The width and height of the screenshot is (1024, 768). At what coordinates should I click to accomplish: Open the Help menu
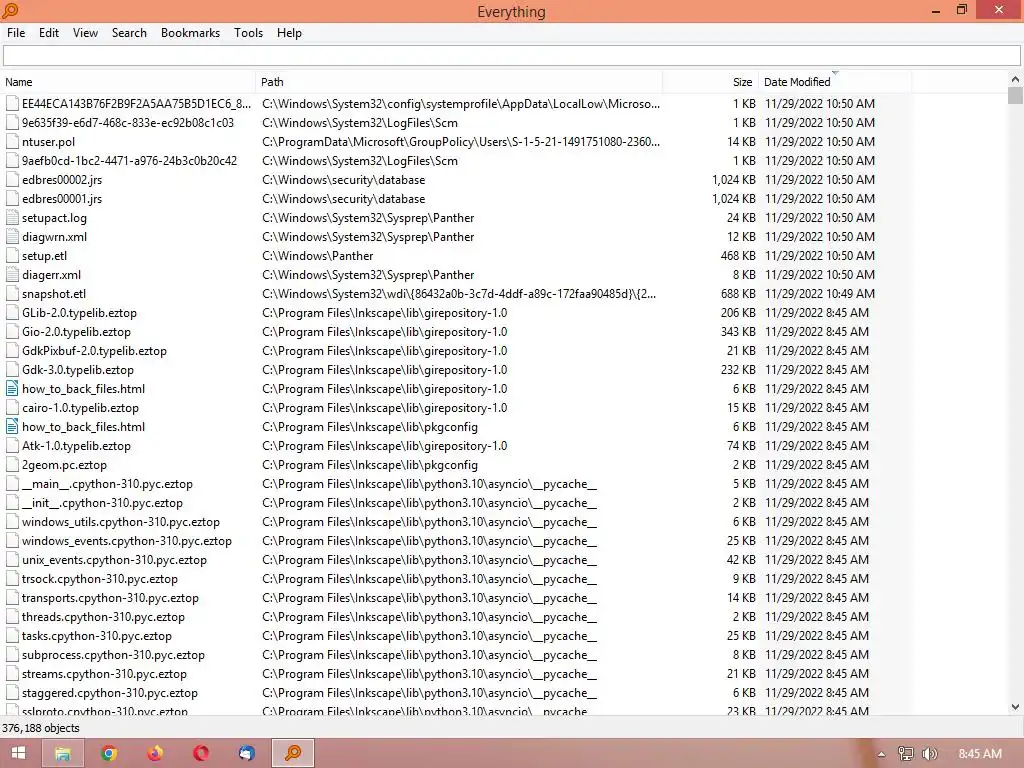click(x=289, y=33)
